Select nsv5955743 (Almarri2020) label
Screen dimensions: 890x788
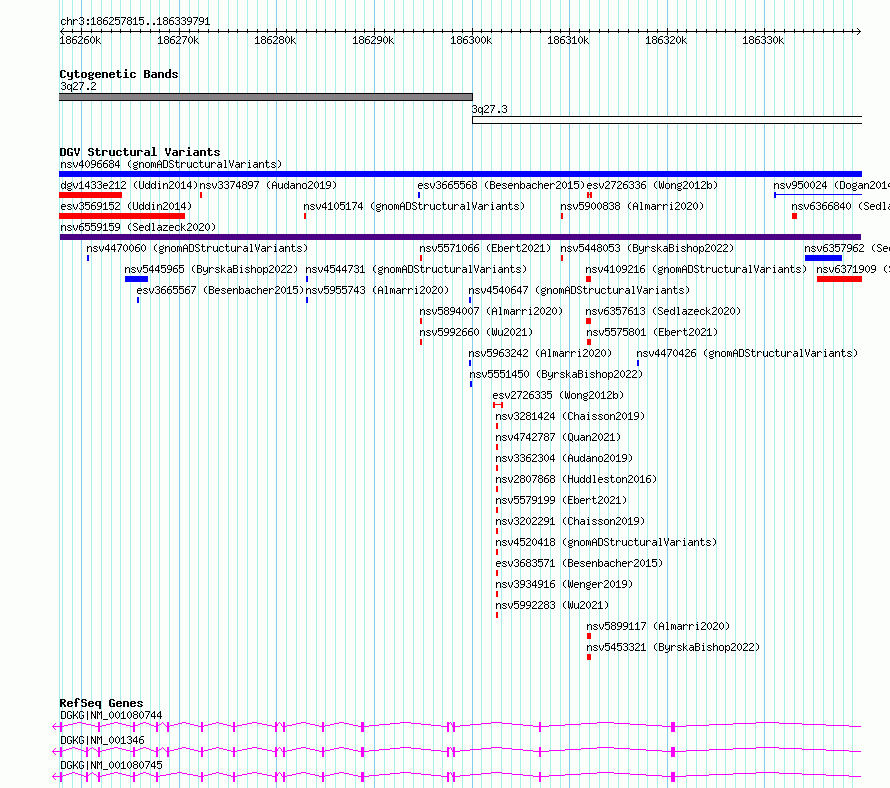click(x=377, y=291)
